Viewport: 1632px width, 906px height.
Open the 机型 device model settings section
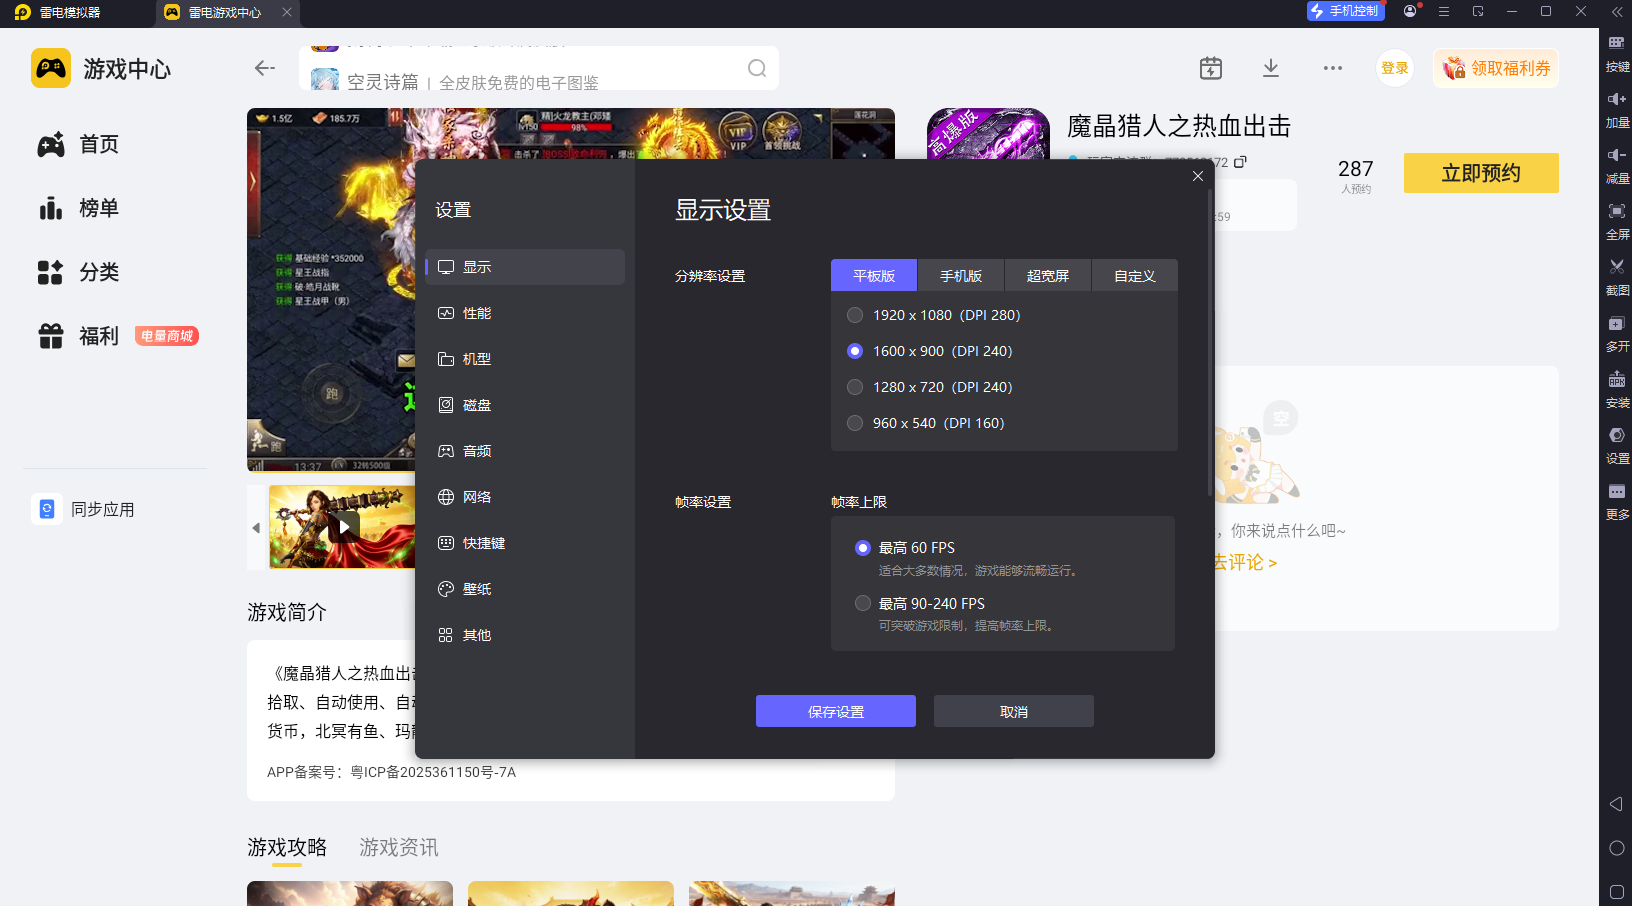point(525,359)
